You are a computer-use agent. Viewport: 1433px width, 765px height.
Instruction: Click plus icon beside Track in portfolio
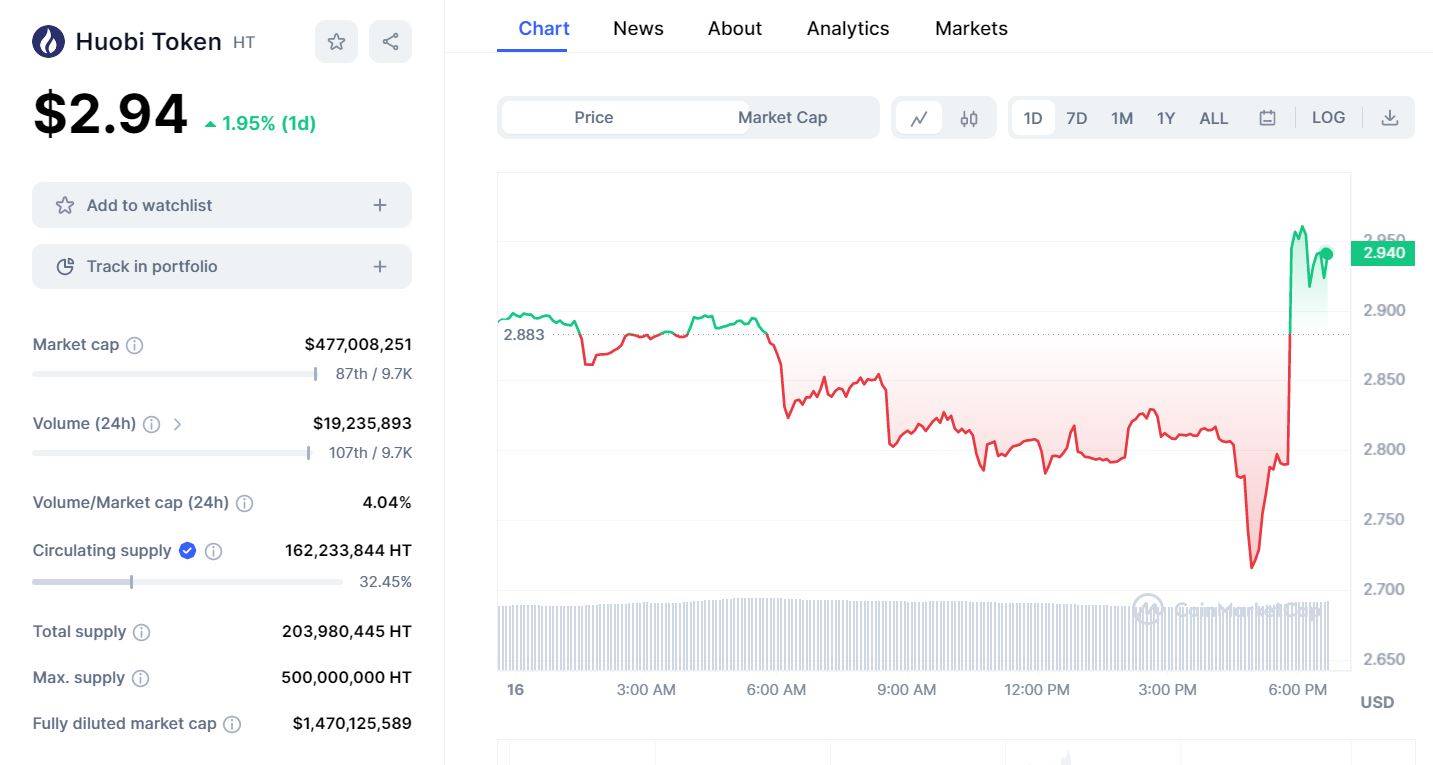pyautogui.click(x=380, y=266)
